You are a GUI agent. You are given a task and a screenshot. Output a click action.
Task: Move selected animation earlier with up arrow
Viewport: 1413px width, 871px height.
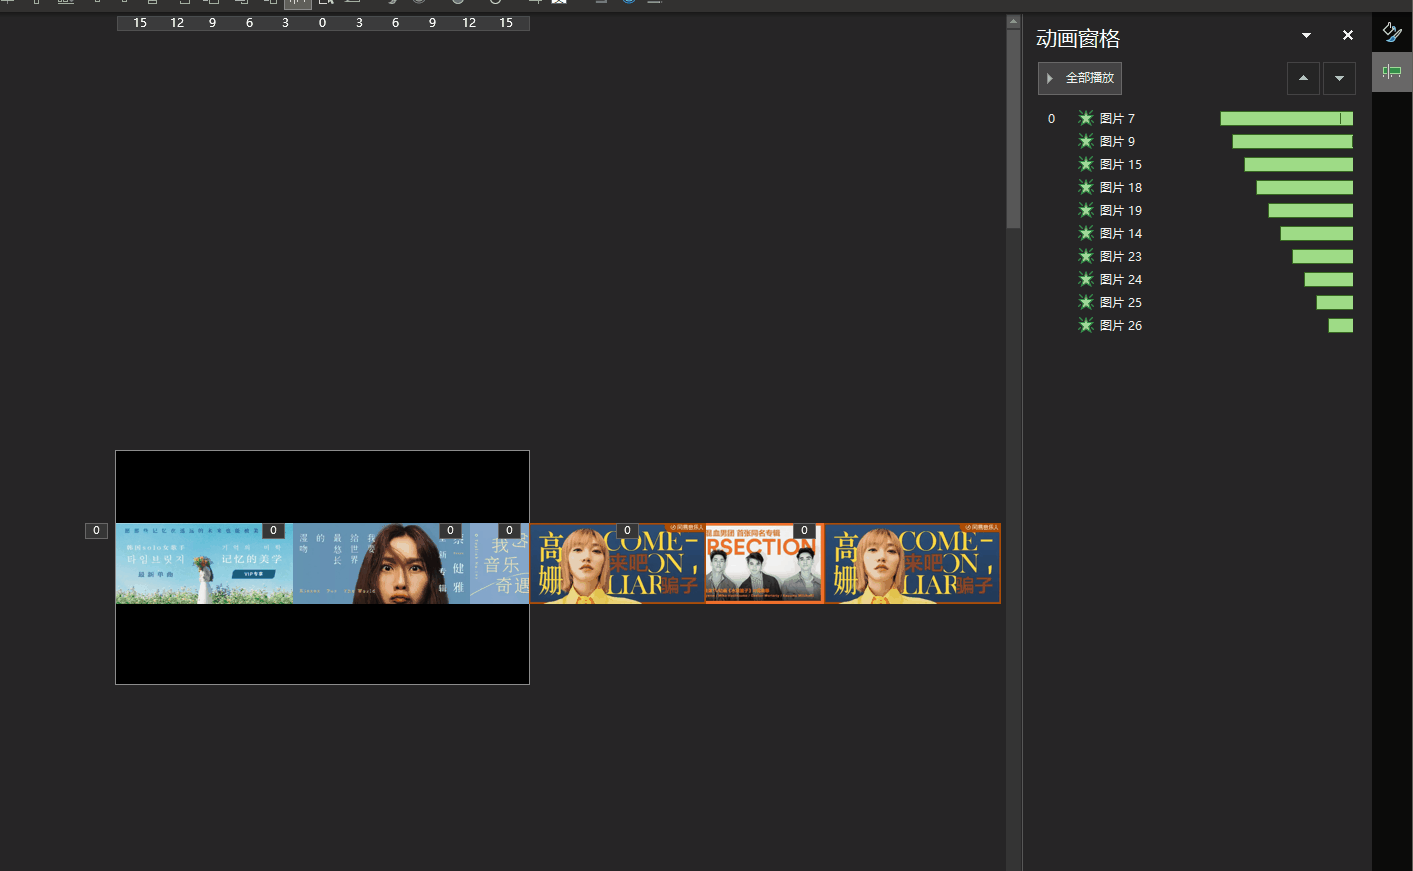click(1303, 78)
